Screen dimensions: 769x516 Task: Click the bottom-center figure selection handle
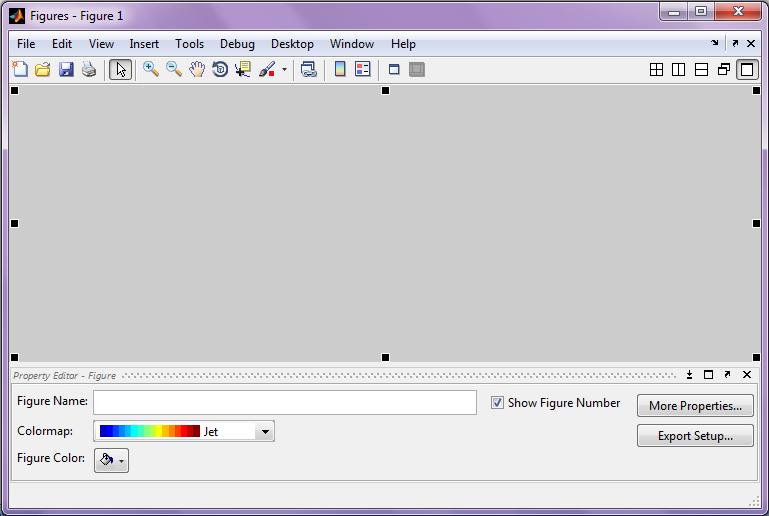(x=385, y=358)
